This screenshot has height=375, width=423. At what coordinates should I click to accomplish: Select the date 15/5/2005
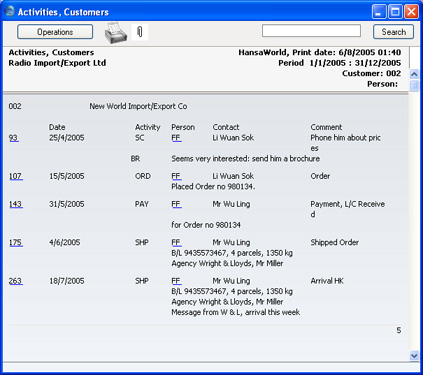[x=66, y=176]
